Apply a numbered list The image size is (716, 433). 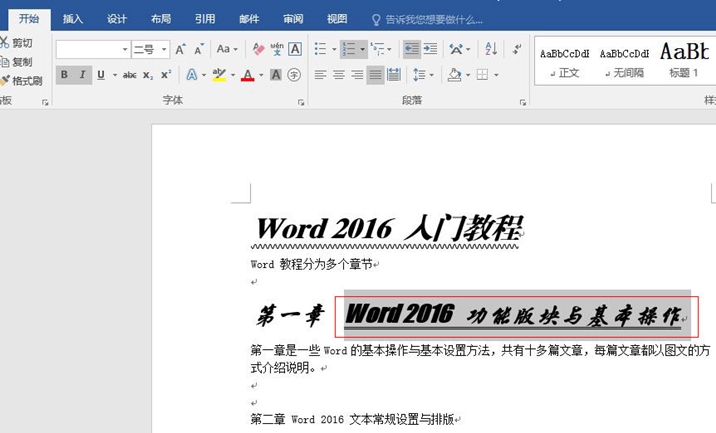point(349,49)
